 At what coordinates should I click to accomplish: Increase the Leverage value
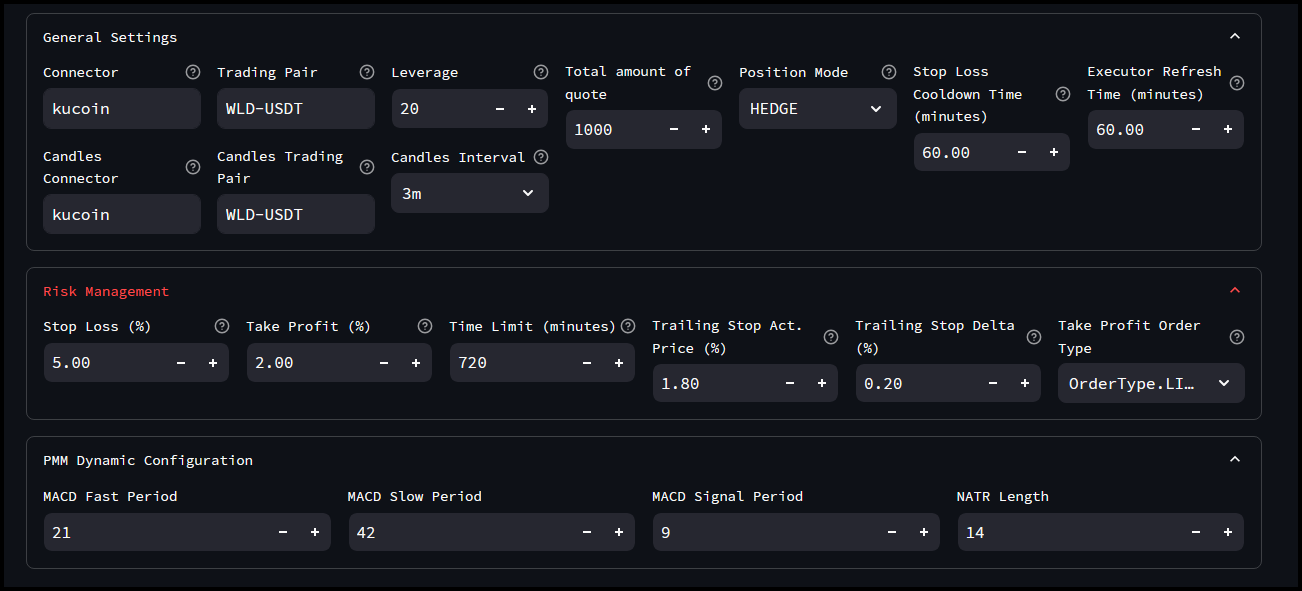[531, 108]
